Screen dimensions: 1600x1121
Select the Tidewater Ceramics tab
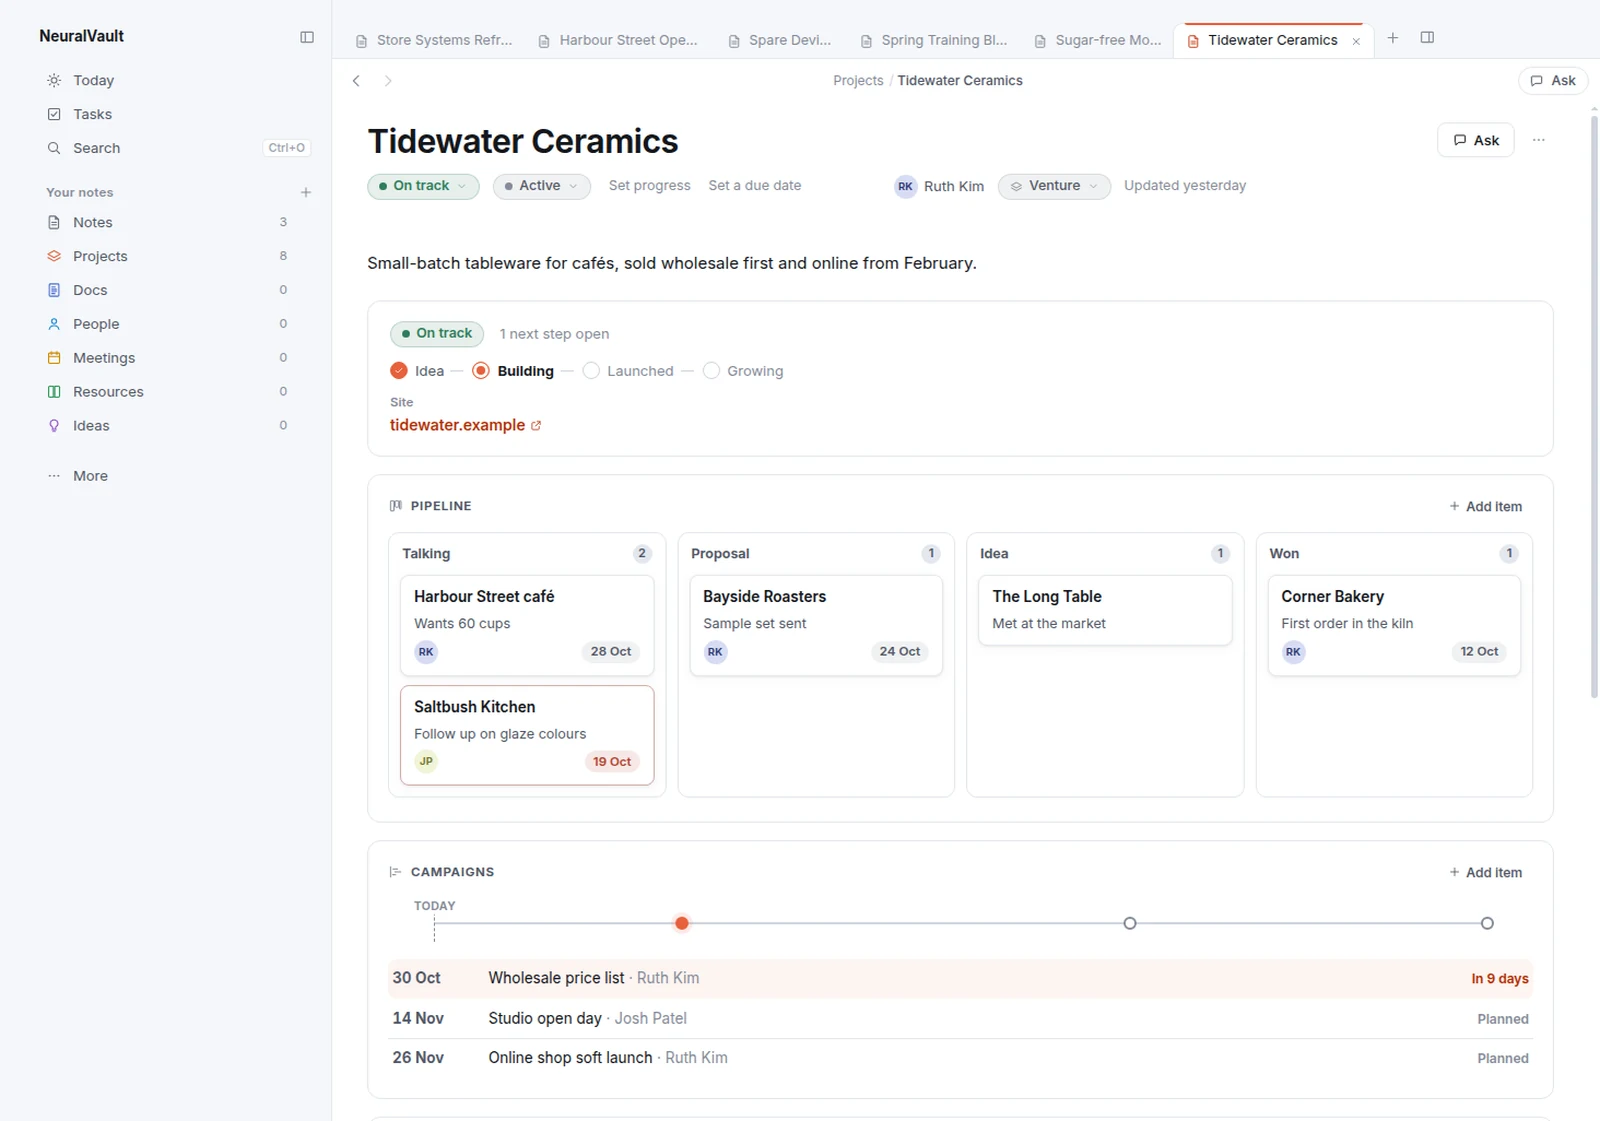[1272, 41]
